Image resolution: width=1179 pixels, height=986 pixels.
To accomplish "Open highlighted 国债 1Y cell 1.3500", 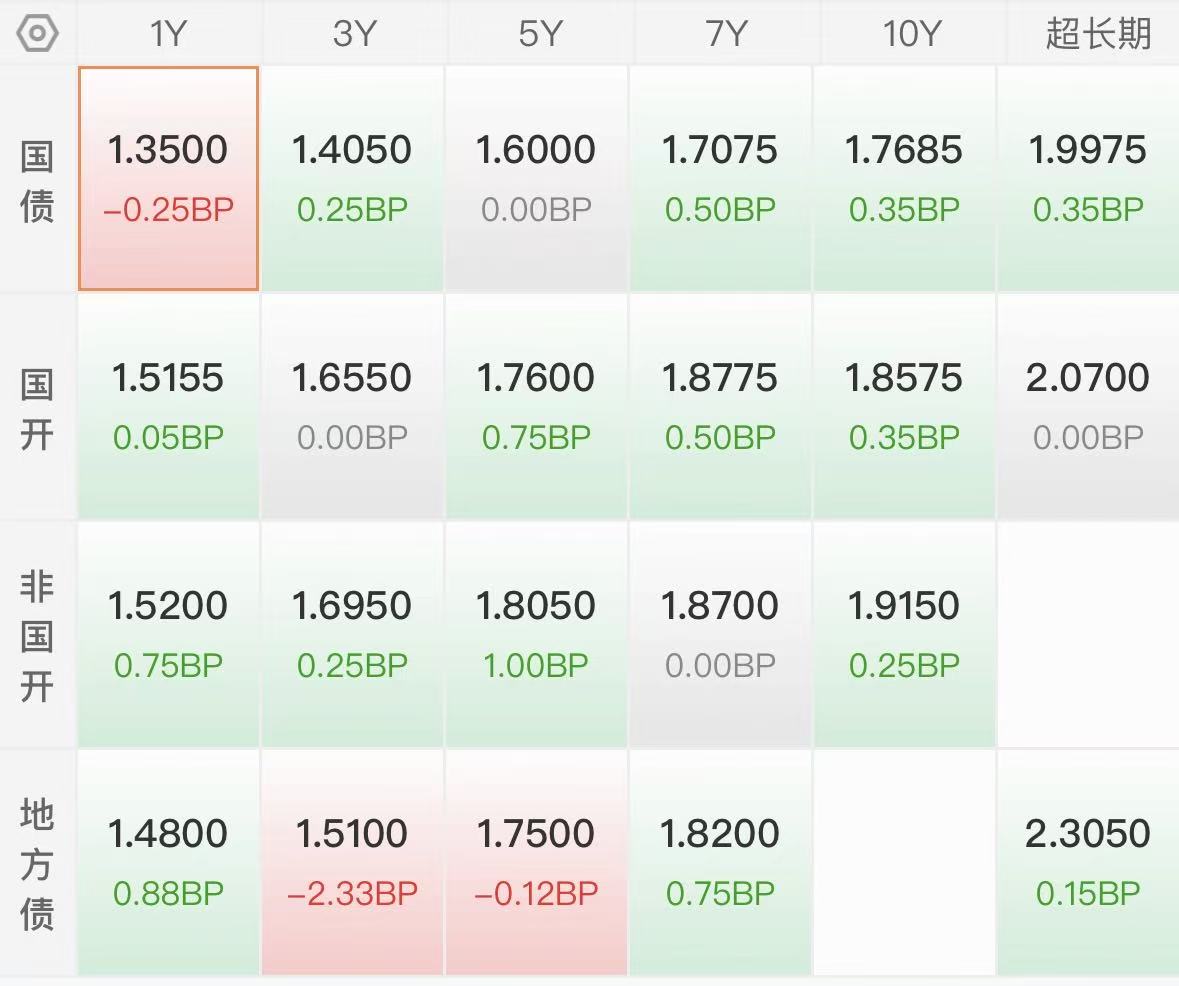I will 168,178.
